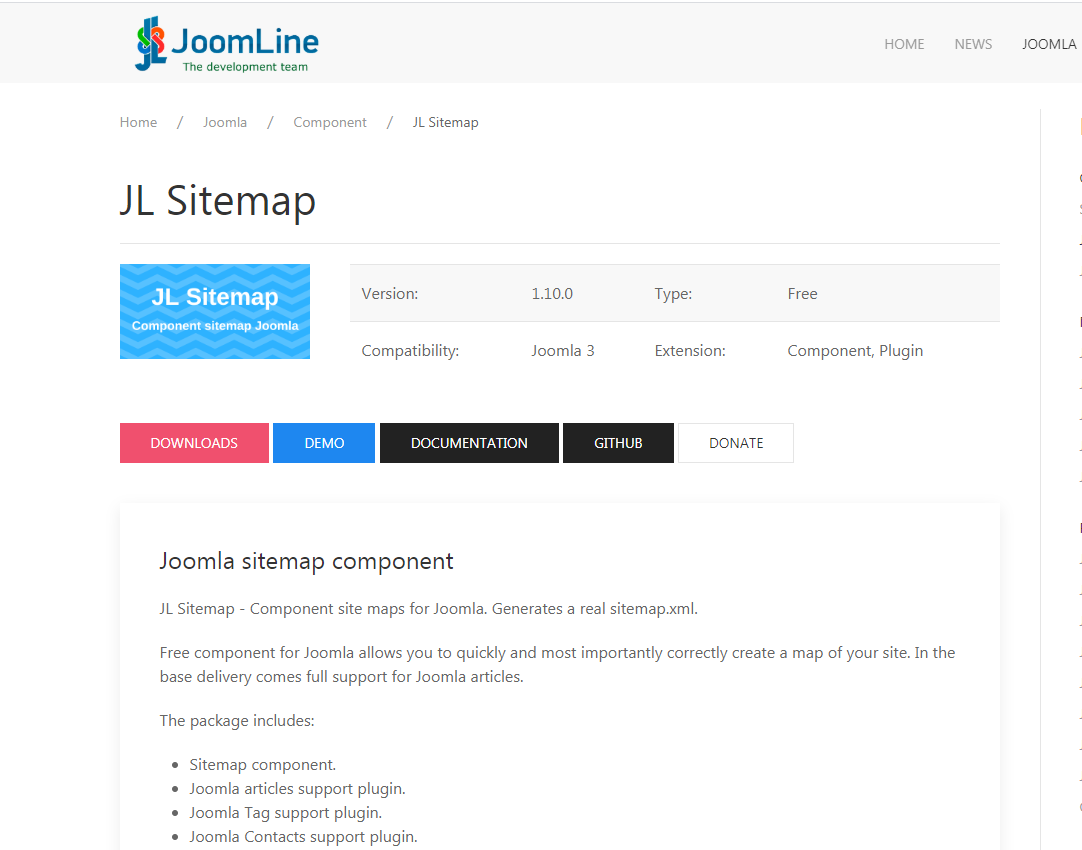Navigate to the Joomla breadcrumb link

[225, 122]
